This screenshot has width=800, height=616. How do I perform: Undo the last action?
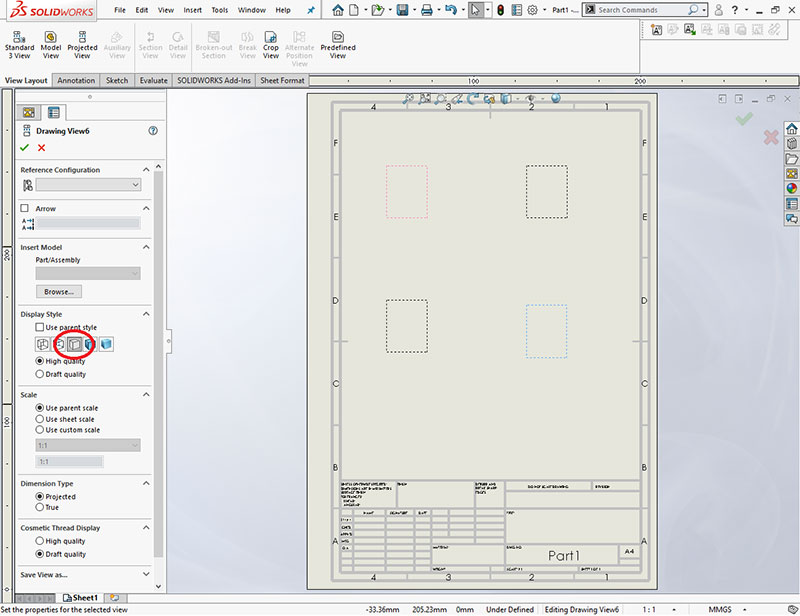tap(451, 10)
